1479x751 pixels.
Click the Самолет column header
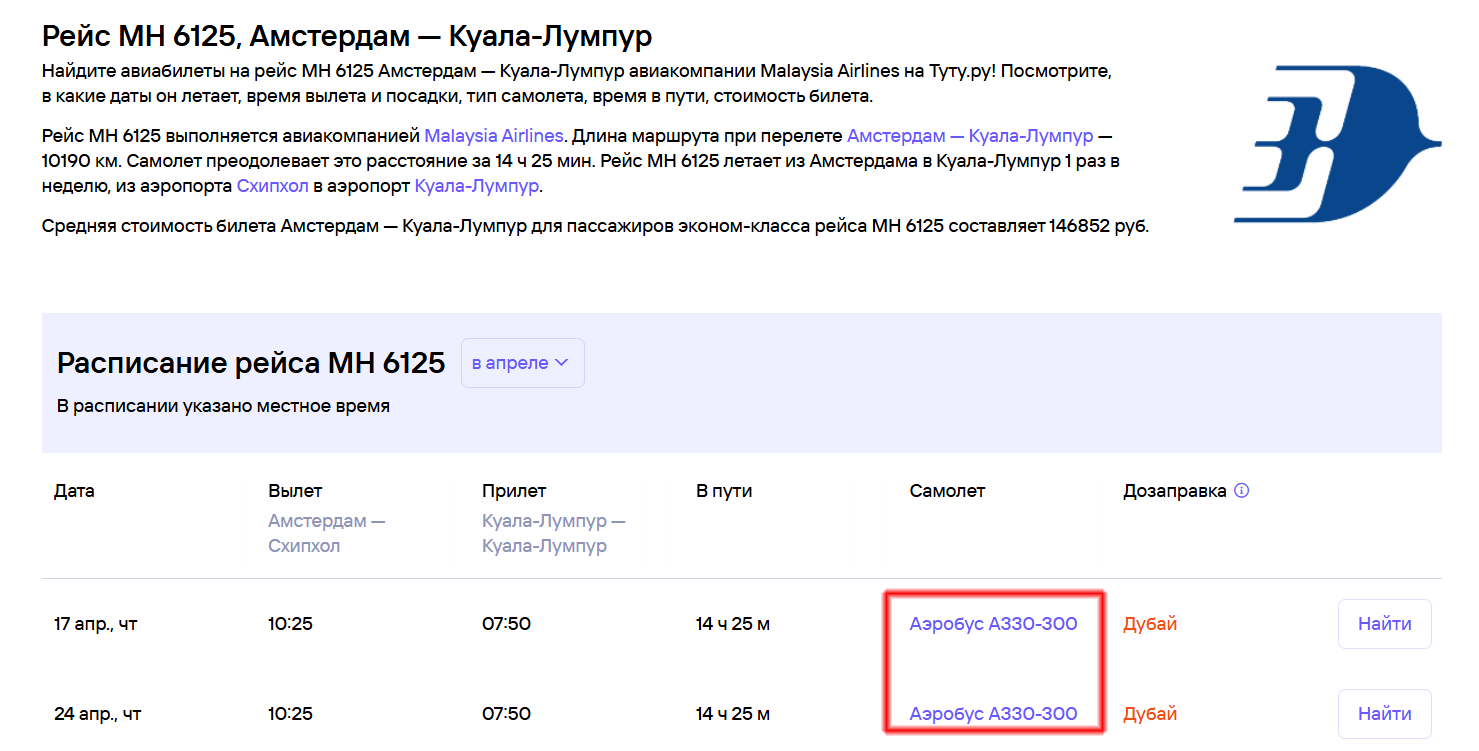click(x=947, y=491)
